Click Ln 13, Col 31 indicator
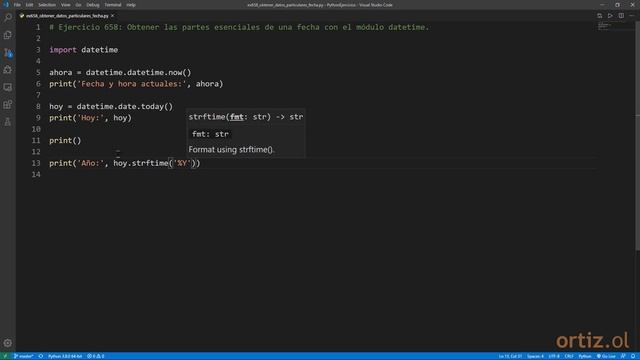 [x=510, y=356]
